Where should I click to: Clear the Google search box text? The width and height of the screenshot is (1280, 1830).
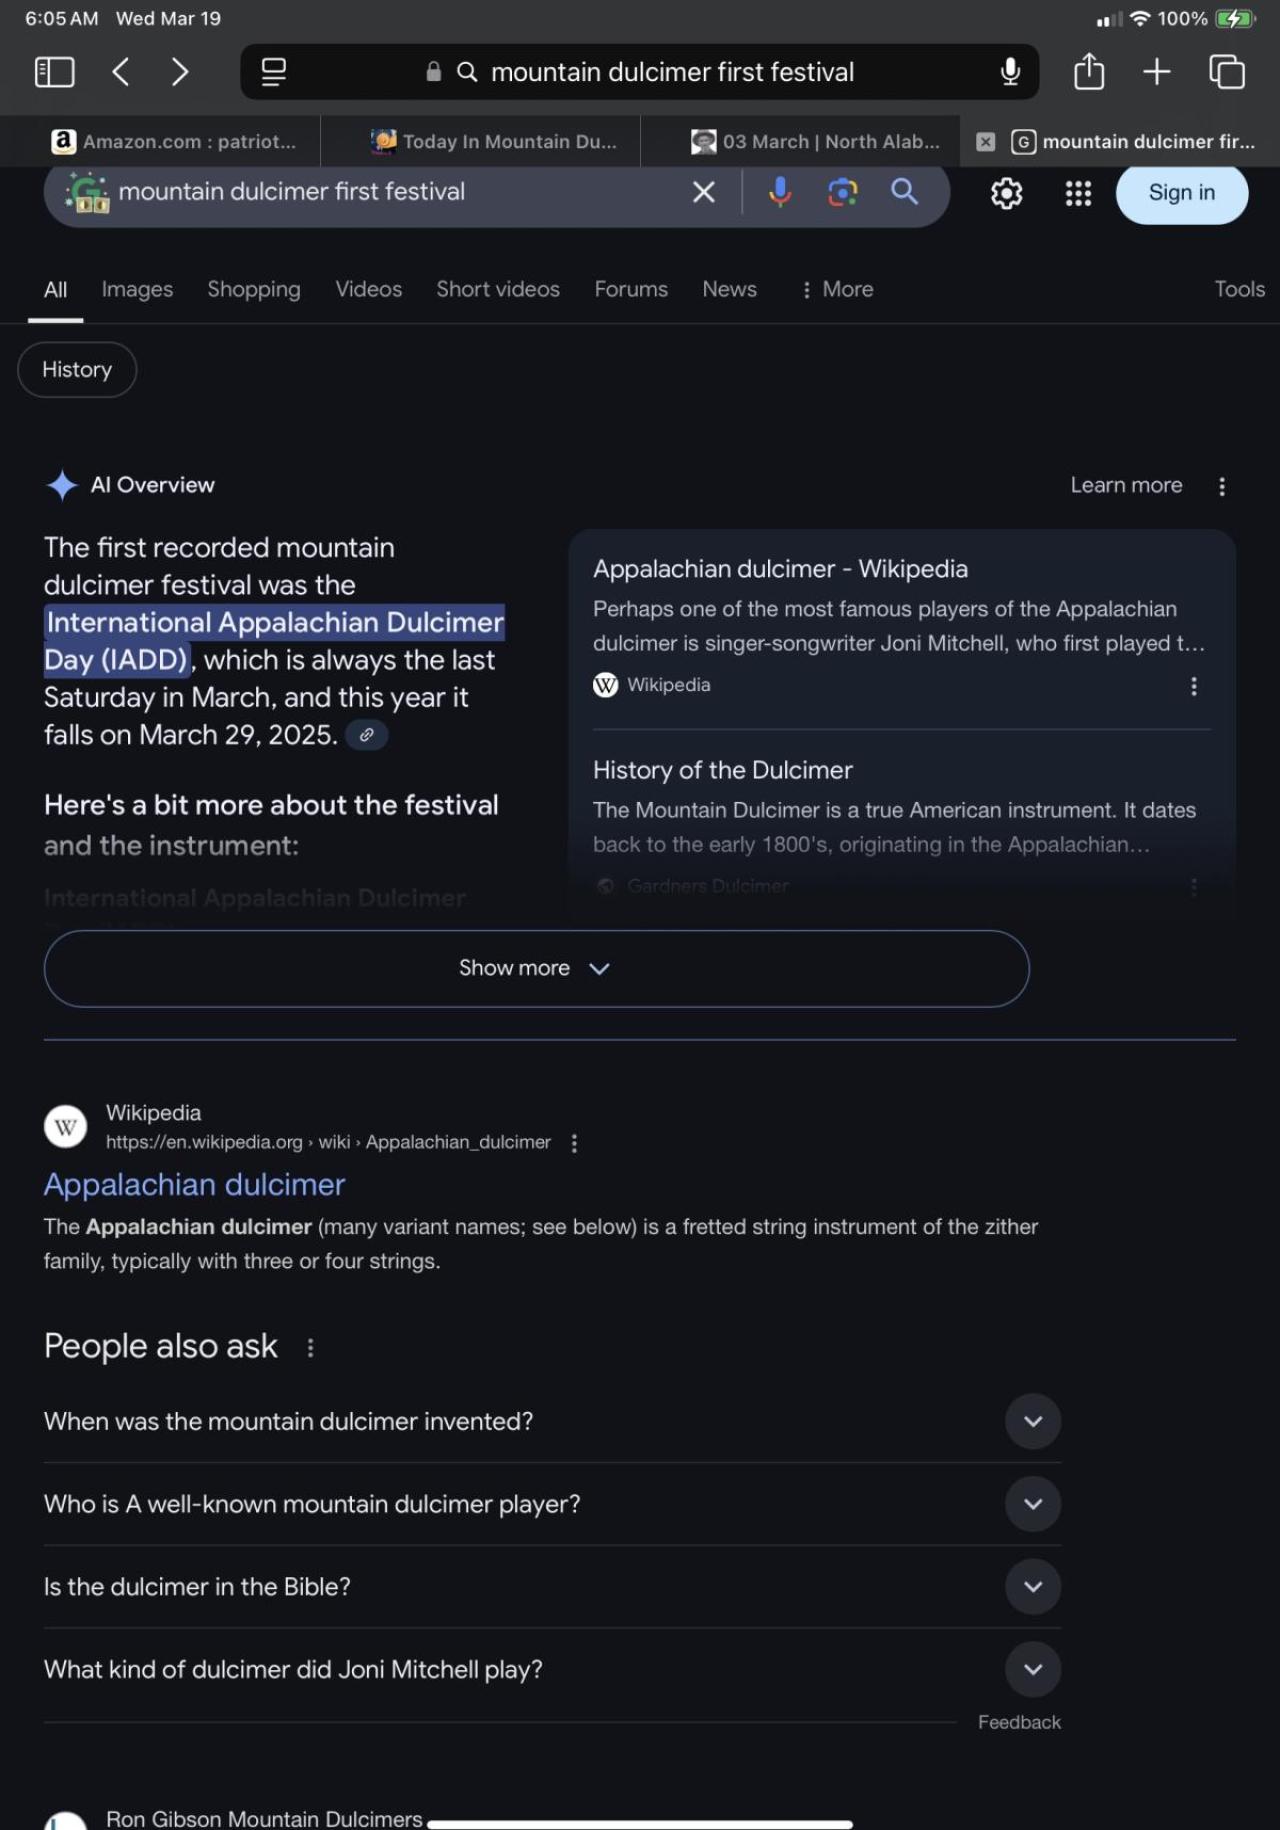[x=704, y=191]
